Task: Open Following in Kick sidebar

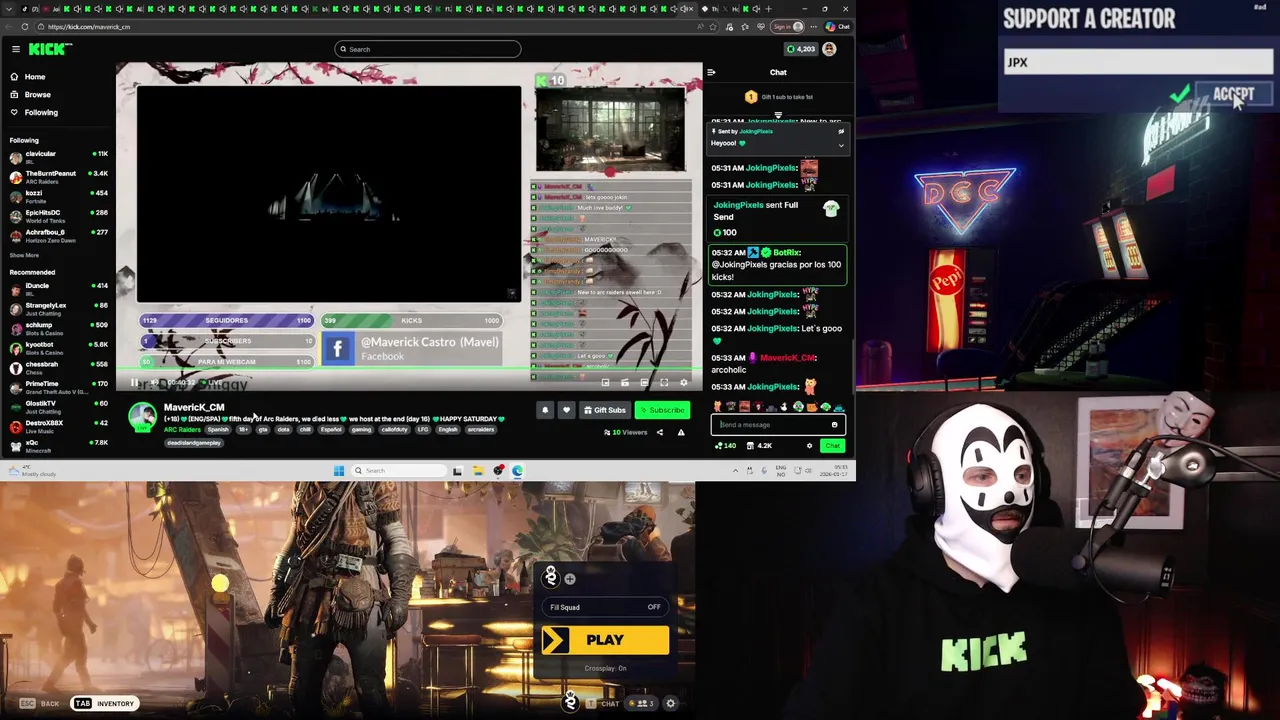Action: click(x=33, y=113)
